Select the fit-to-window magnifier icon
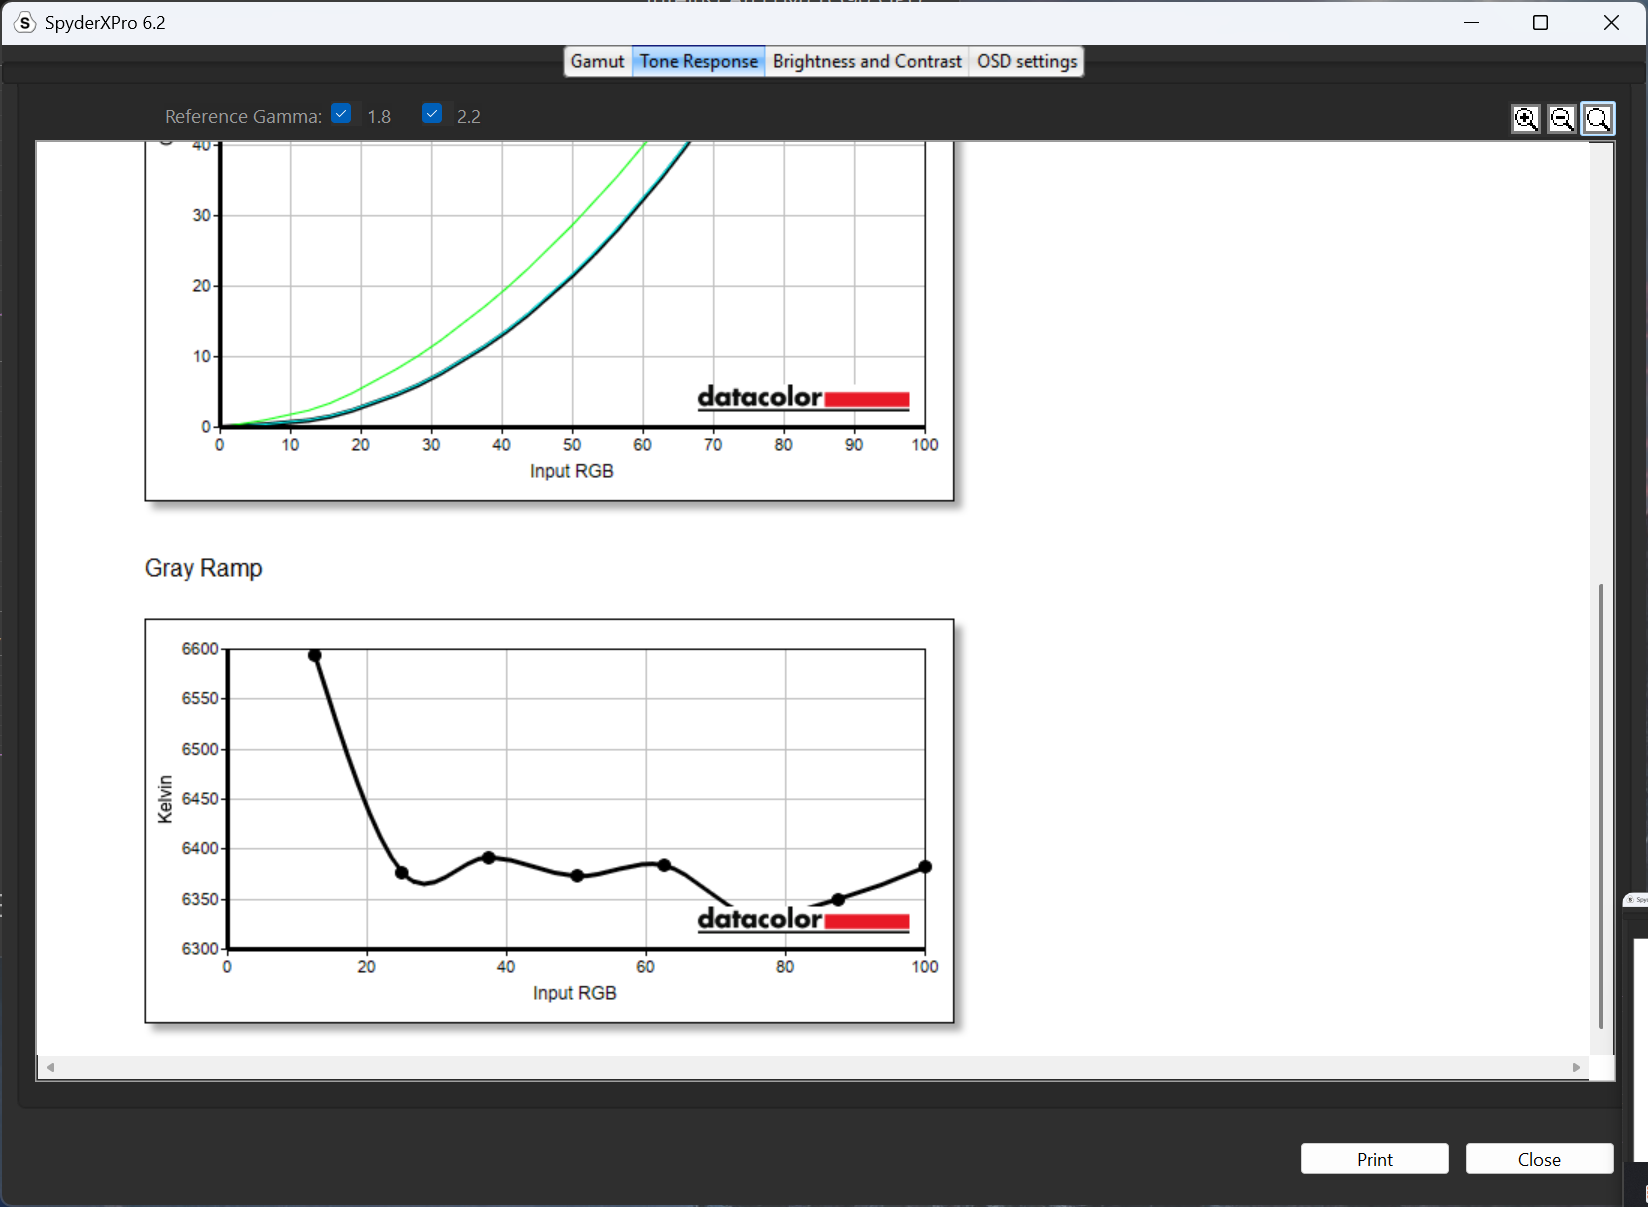 [1598, 119]
